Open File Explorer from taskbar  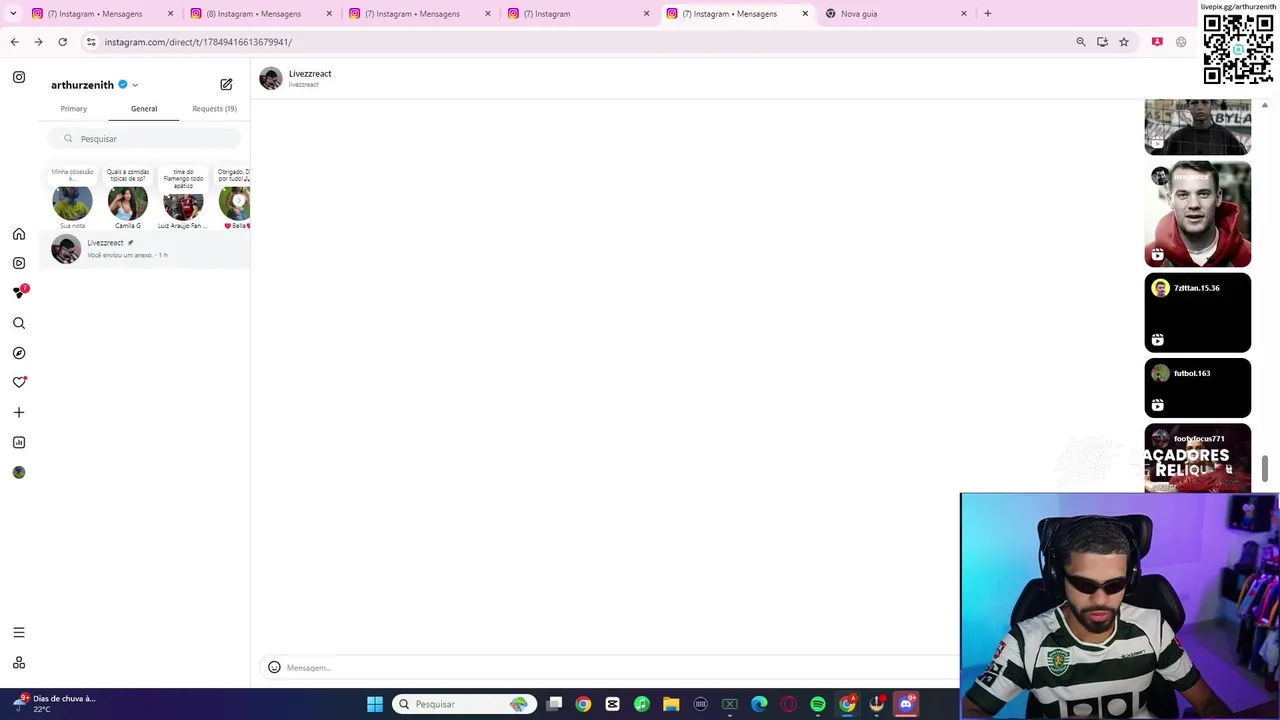point(671,704)
